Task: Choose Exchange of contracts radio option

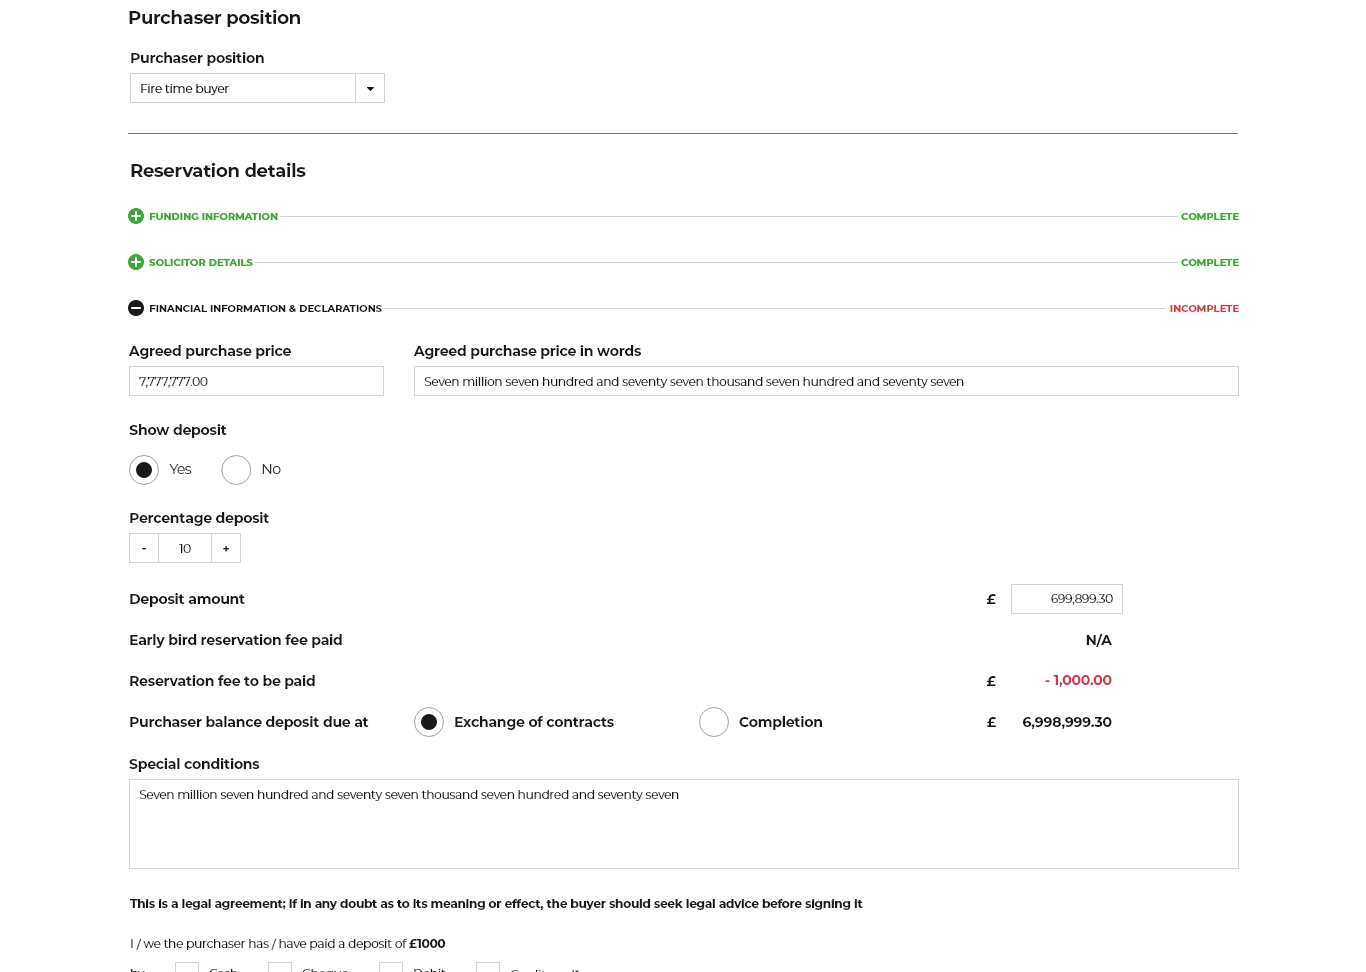Action: tap(429, 722)
